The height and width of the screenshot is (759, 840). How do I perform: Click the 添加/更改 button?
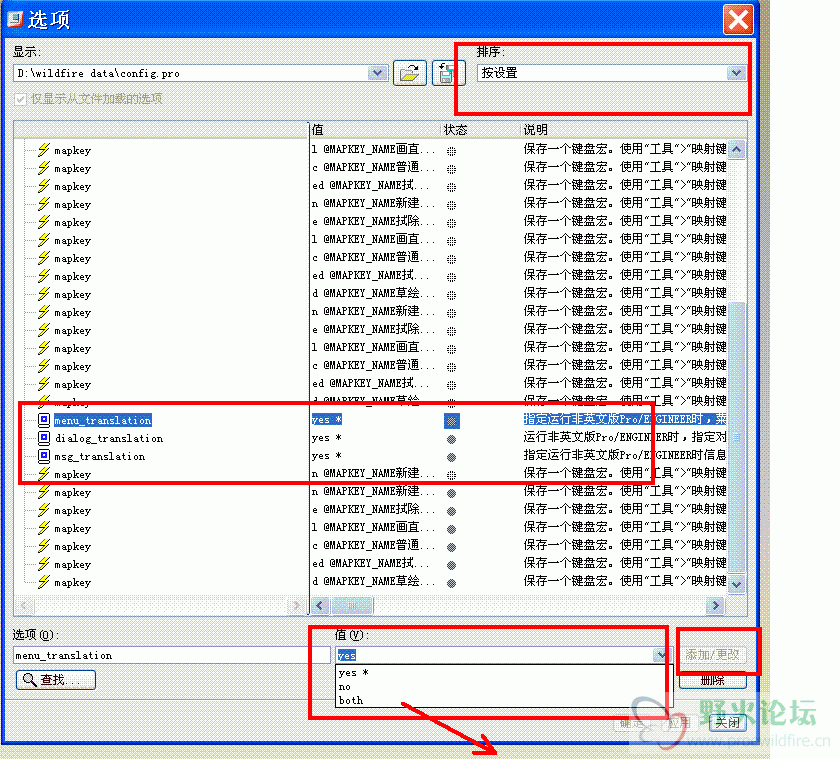[x=712, y=655]
